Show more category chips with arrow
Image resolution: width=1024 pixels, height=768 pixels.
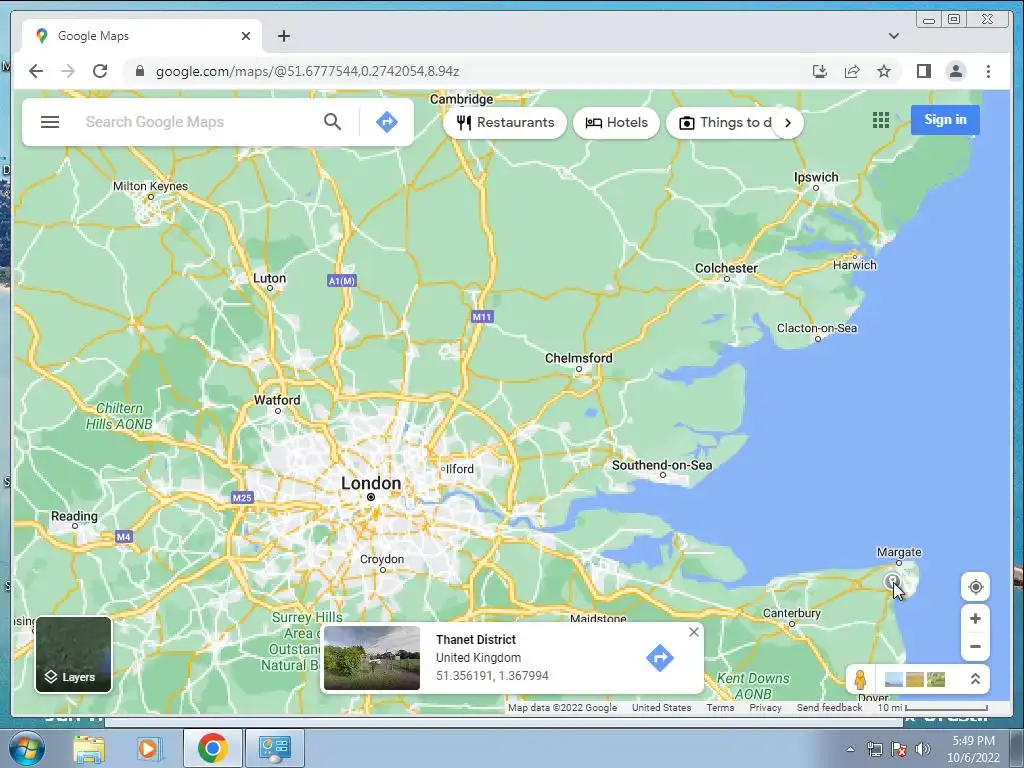point(788,123)
